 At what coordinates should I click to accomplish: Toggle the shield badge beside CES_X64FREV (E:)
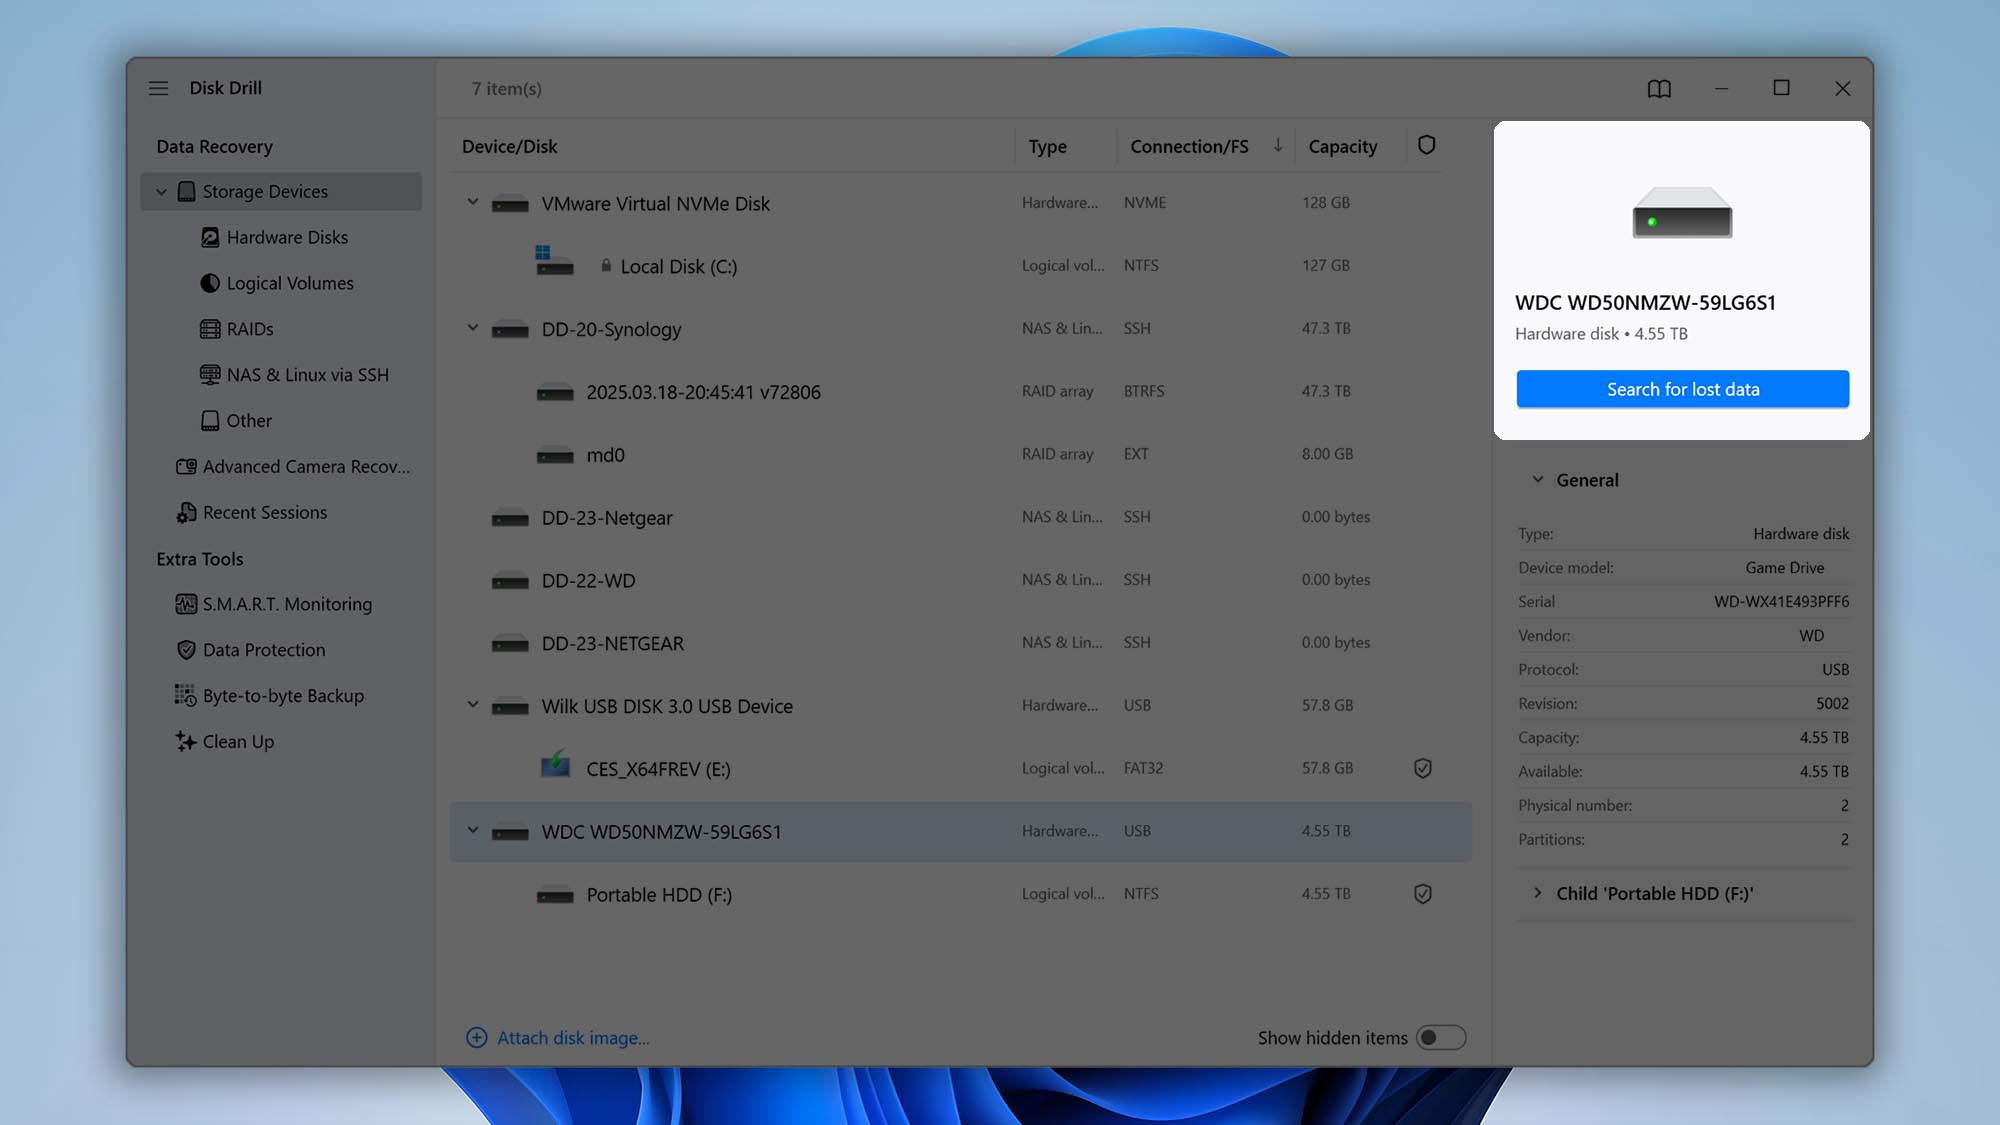[1422, 768]
